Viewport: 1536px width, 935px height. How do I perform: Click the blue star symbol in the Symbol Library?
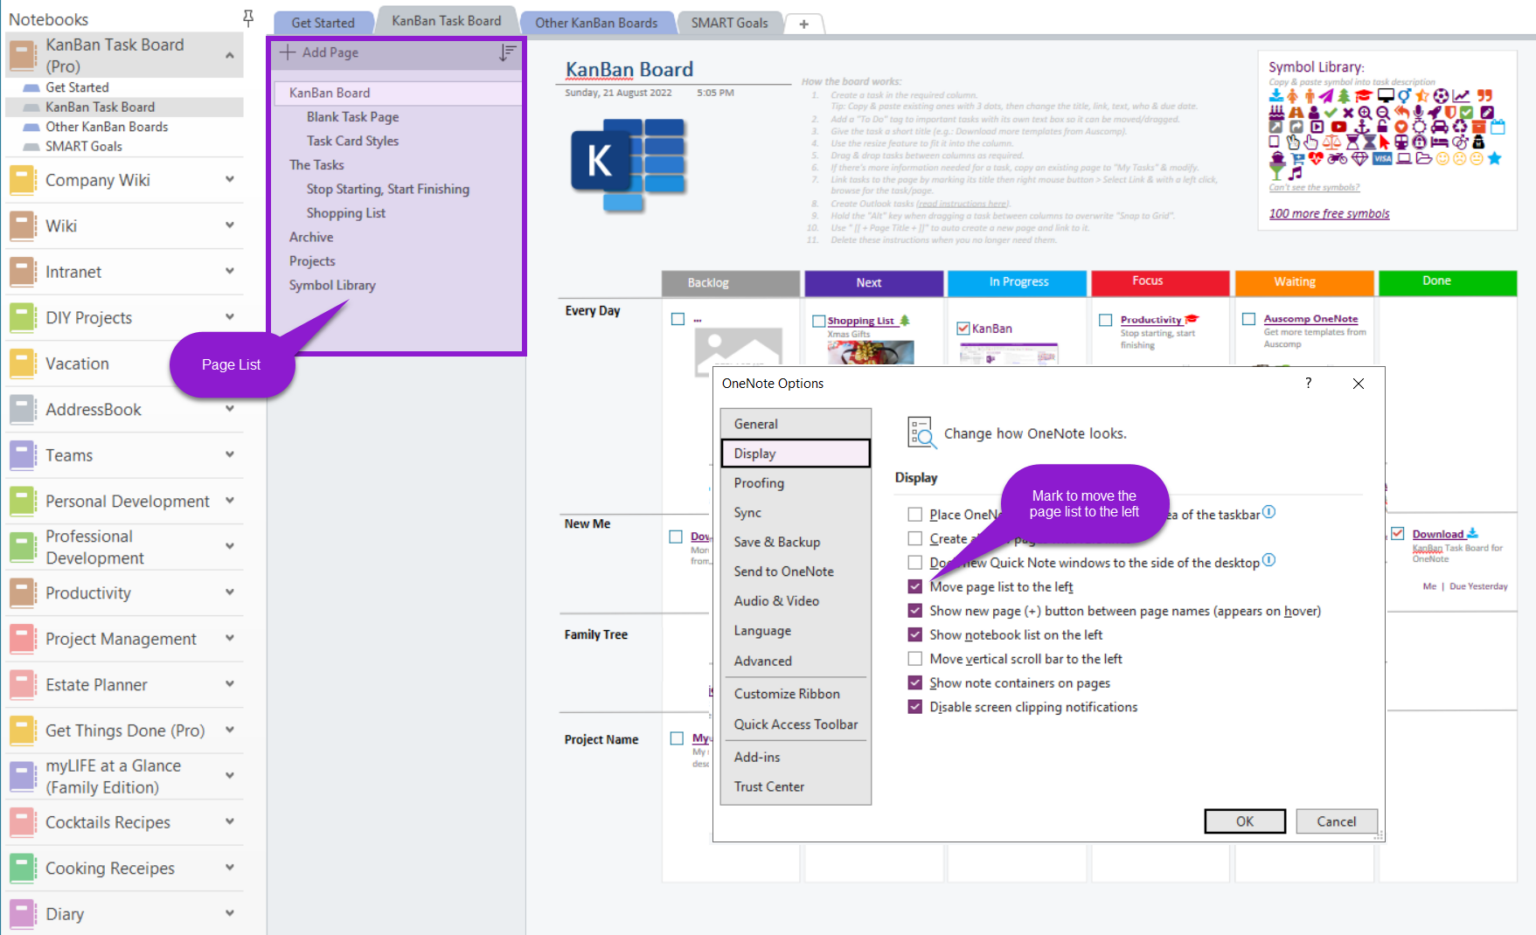pos(1494,158)
